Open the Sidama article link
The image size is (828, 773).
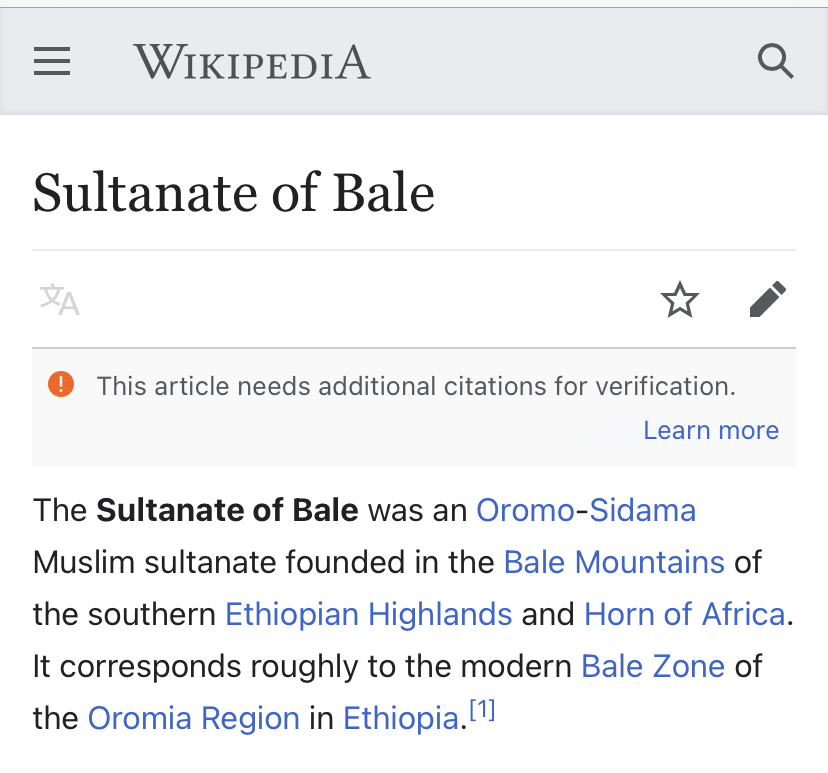[642, 510]
